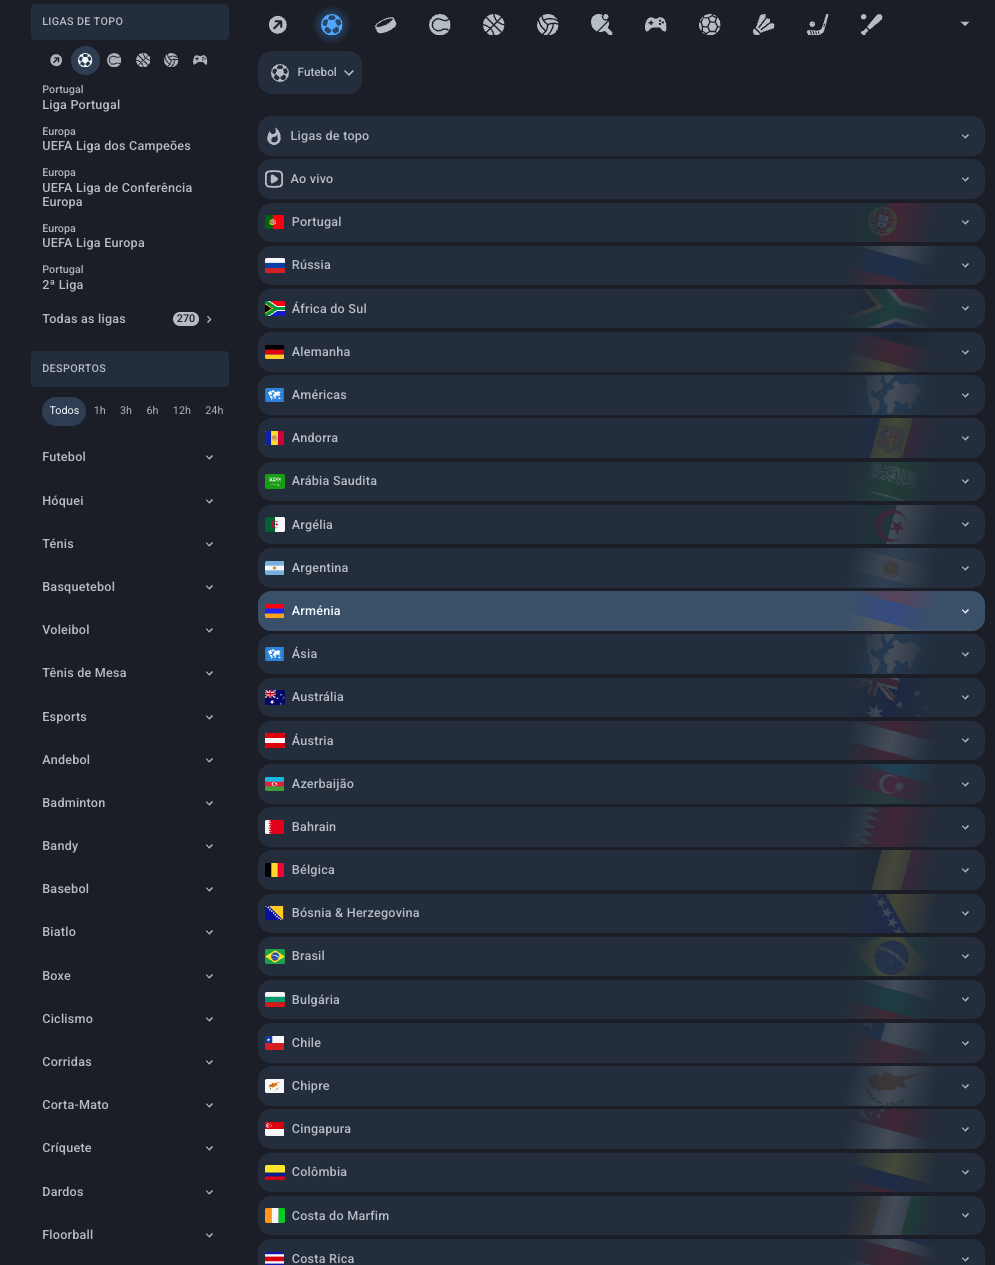Expand the Basquetebol section in sidebar
This screenshot has height=1265, width=995.
click(128, 587)
